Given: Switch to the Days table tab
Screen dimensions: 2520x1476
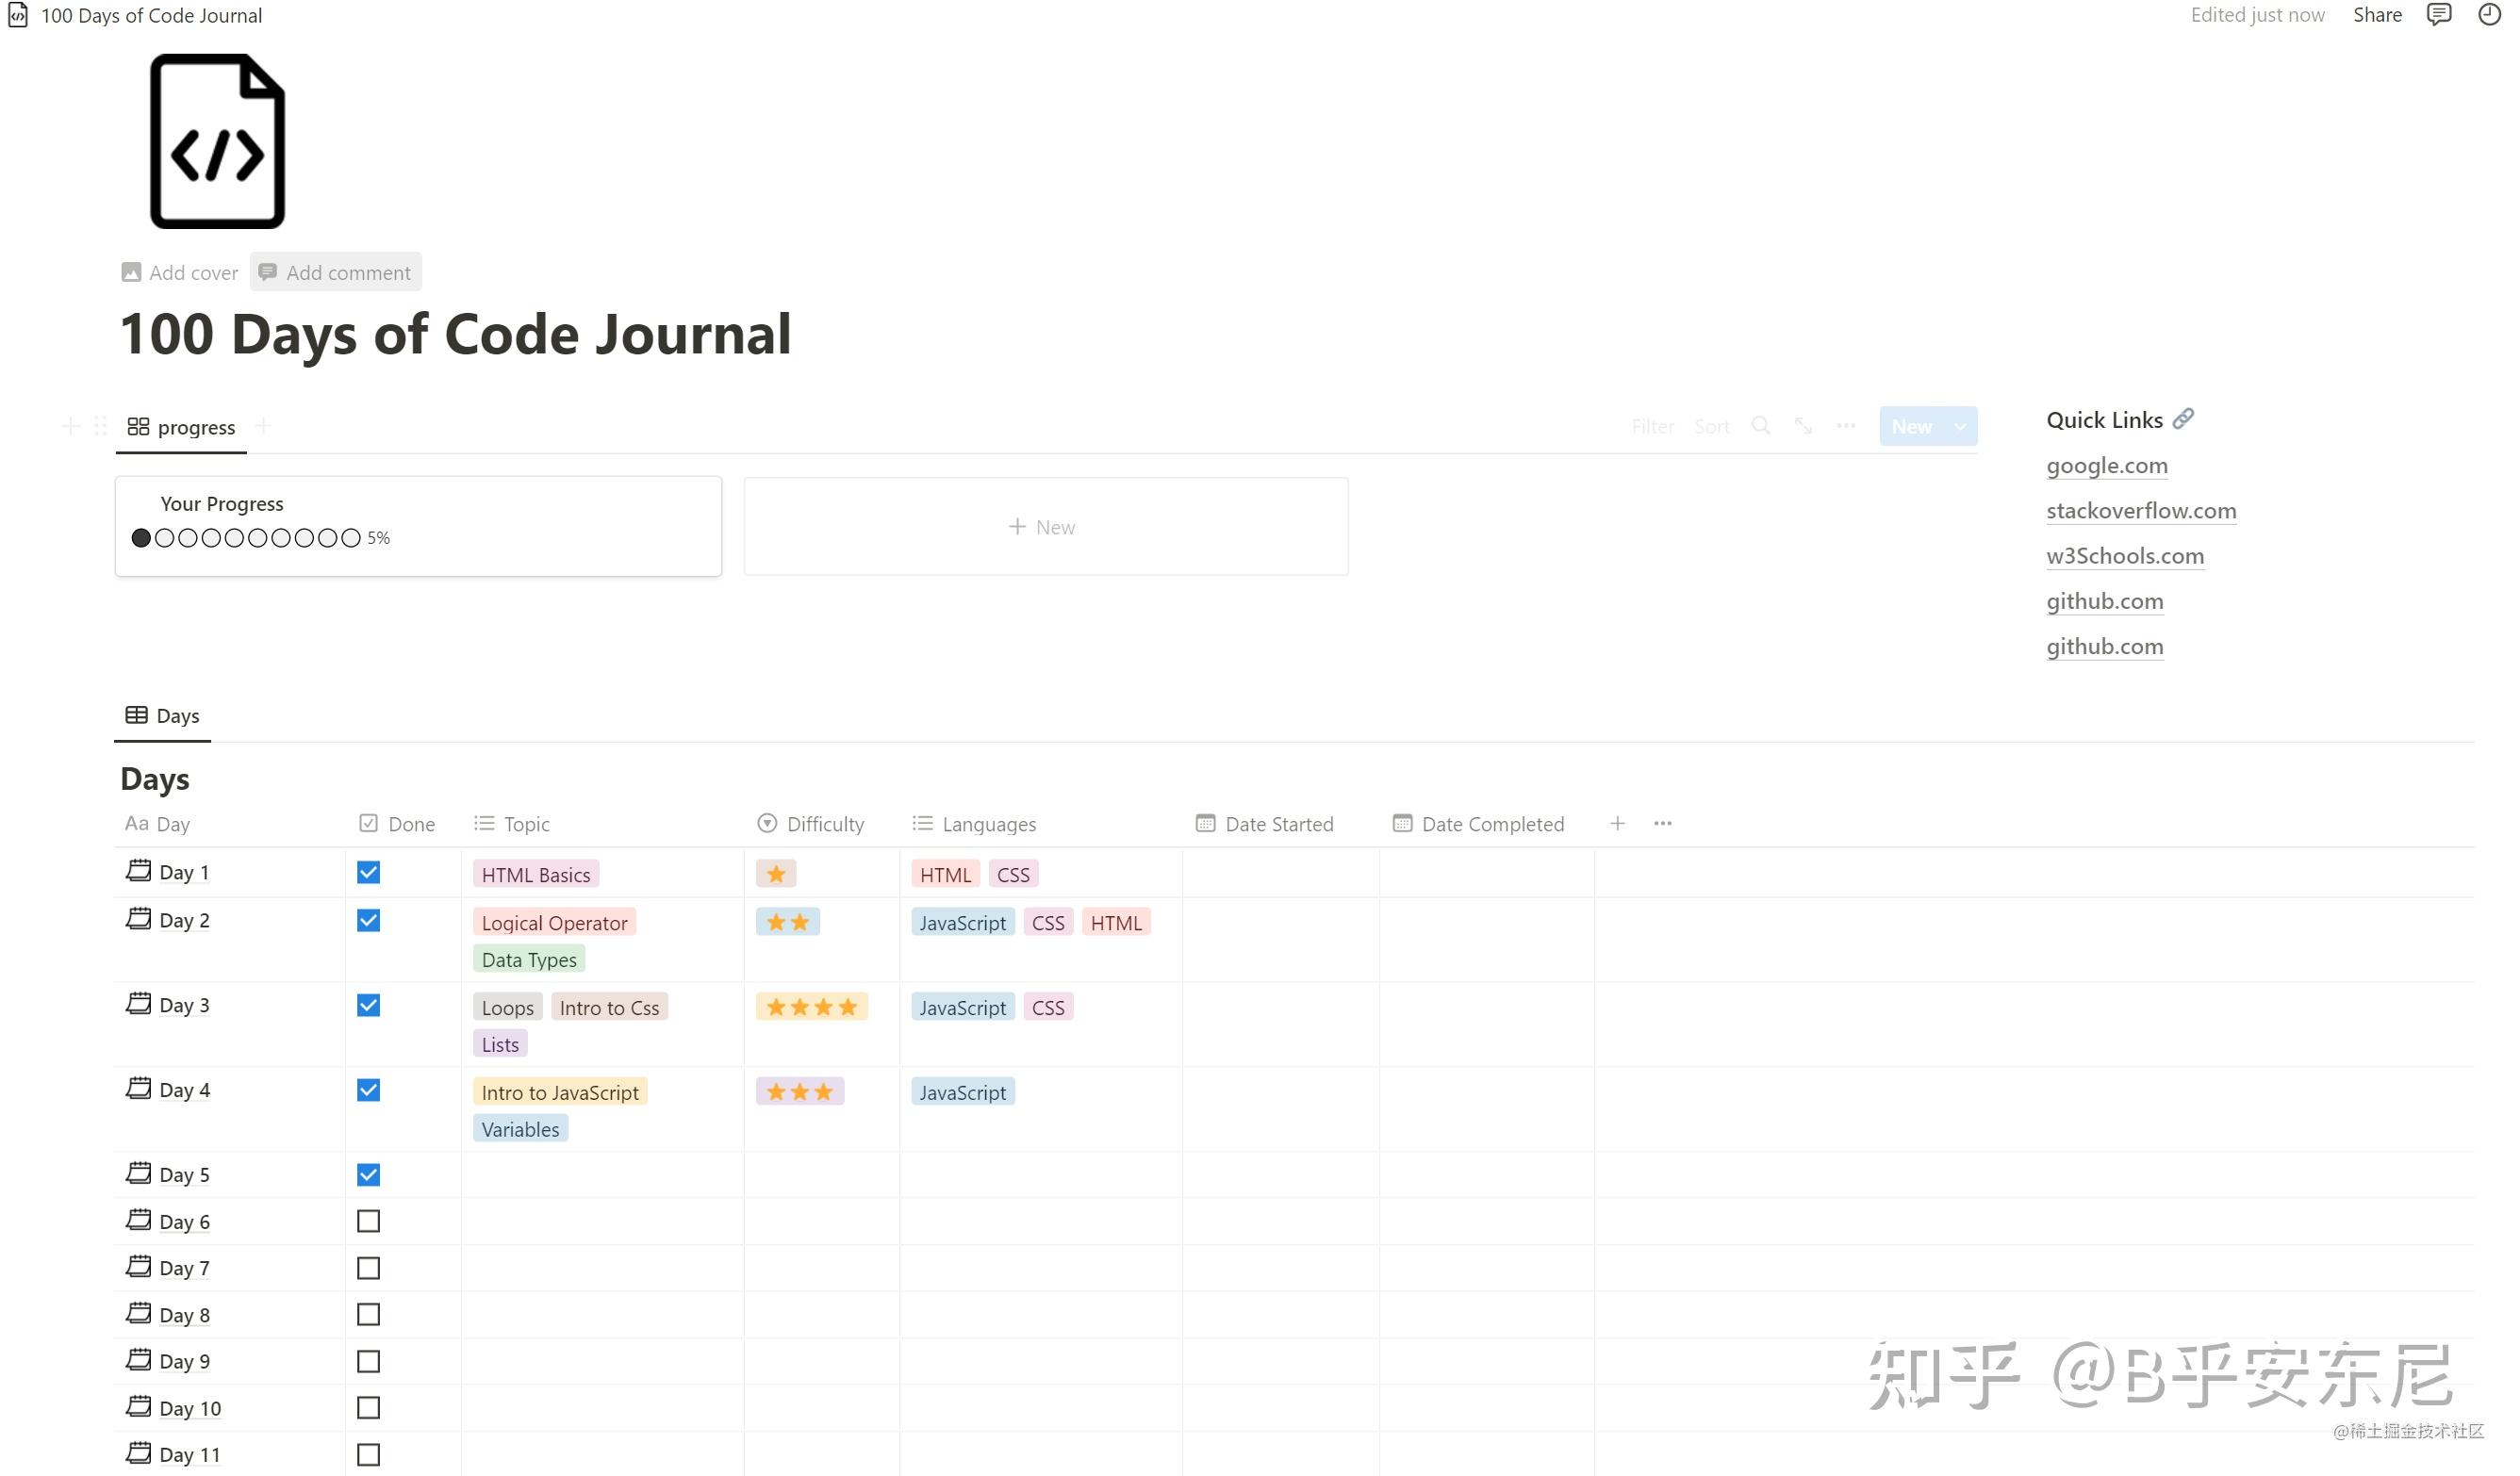Looking at the screenshot, I should [163, 716].
